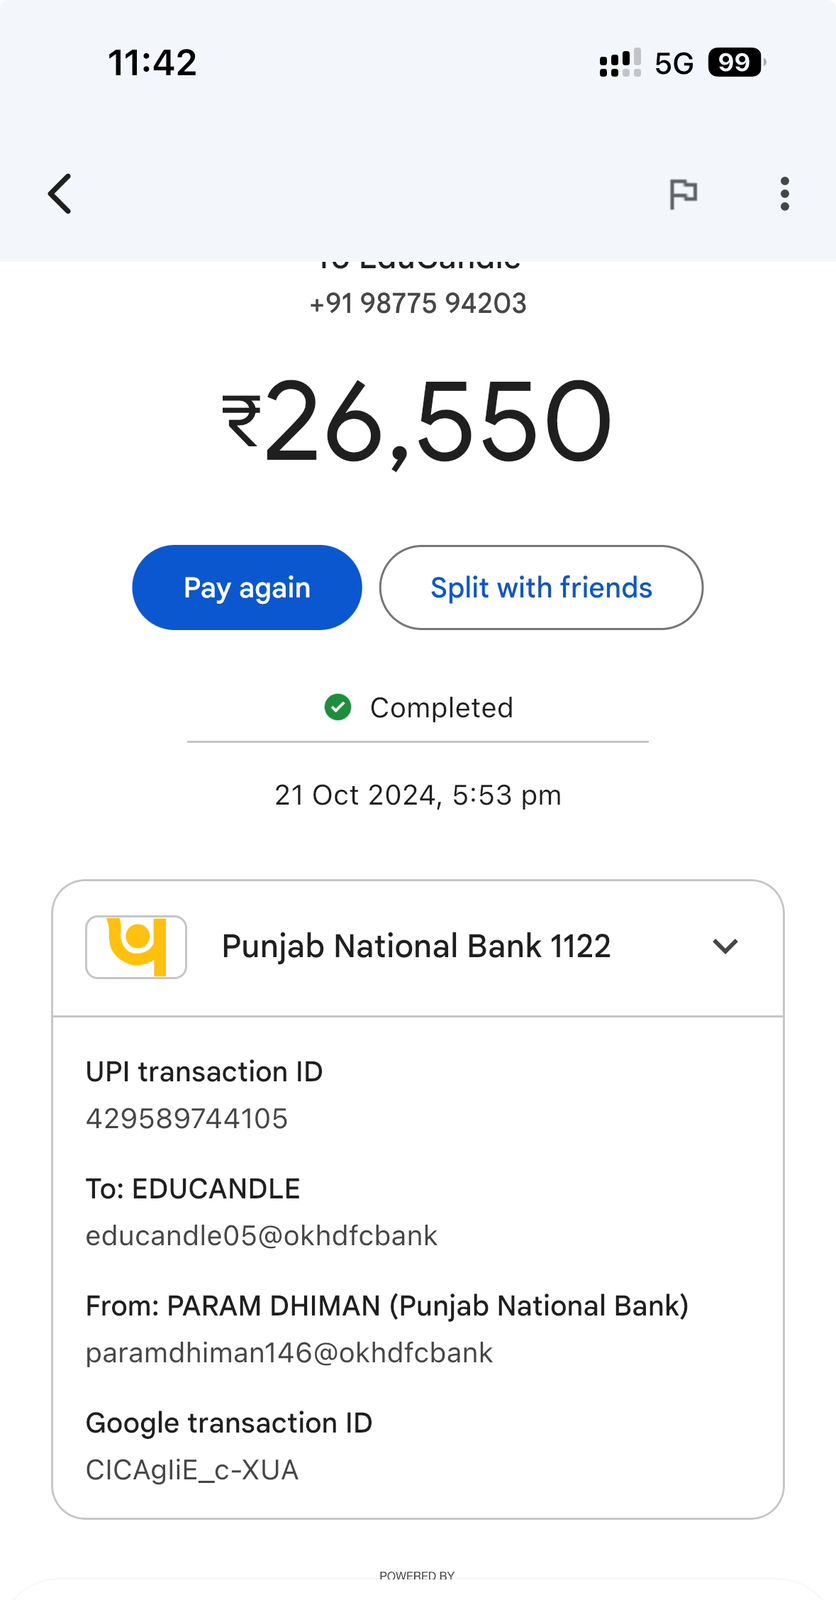Tap the paramdhiman146@okhdfcbank UPI address

(289, 1353)
